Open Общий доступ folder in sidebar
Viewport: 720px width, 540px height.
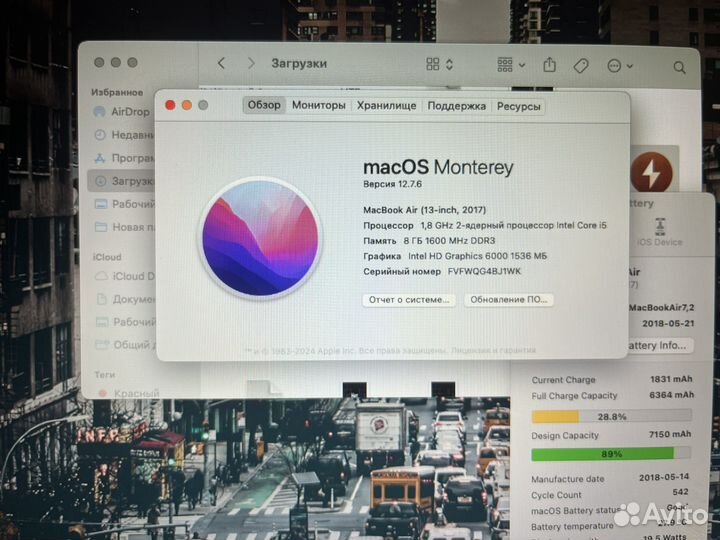125,345
